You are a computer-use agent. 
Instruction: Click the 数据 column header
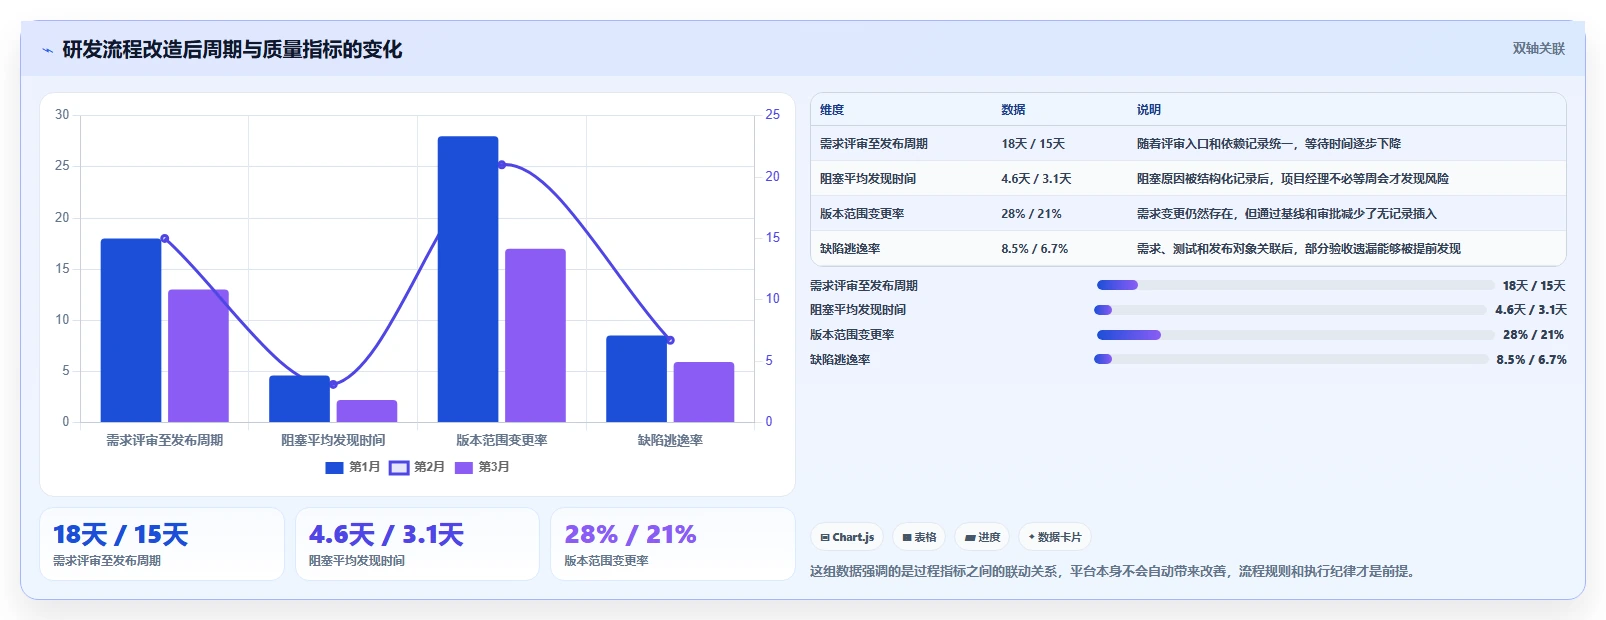coord(1013,110)
